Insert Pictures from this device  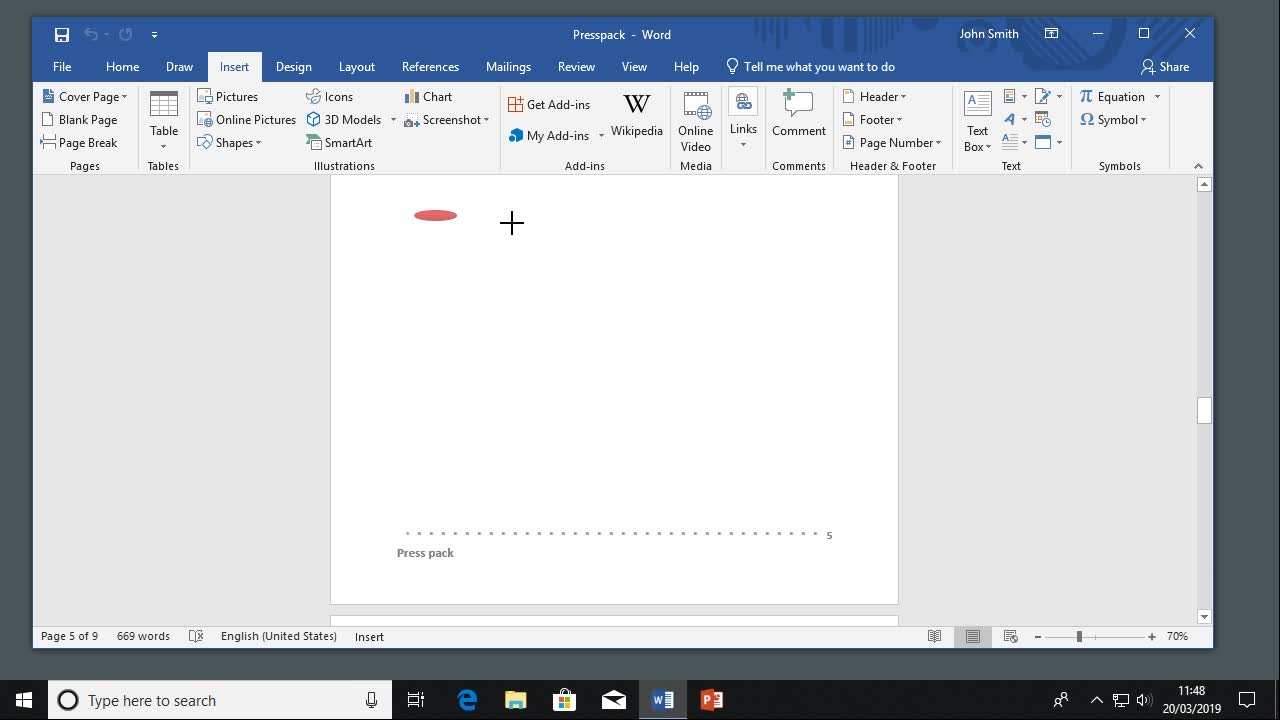click(x=228, y=97)
